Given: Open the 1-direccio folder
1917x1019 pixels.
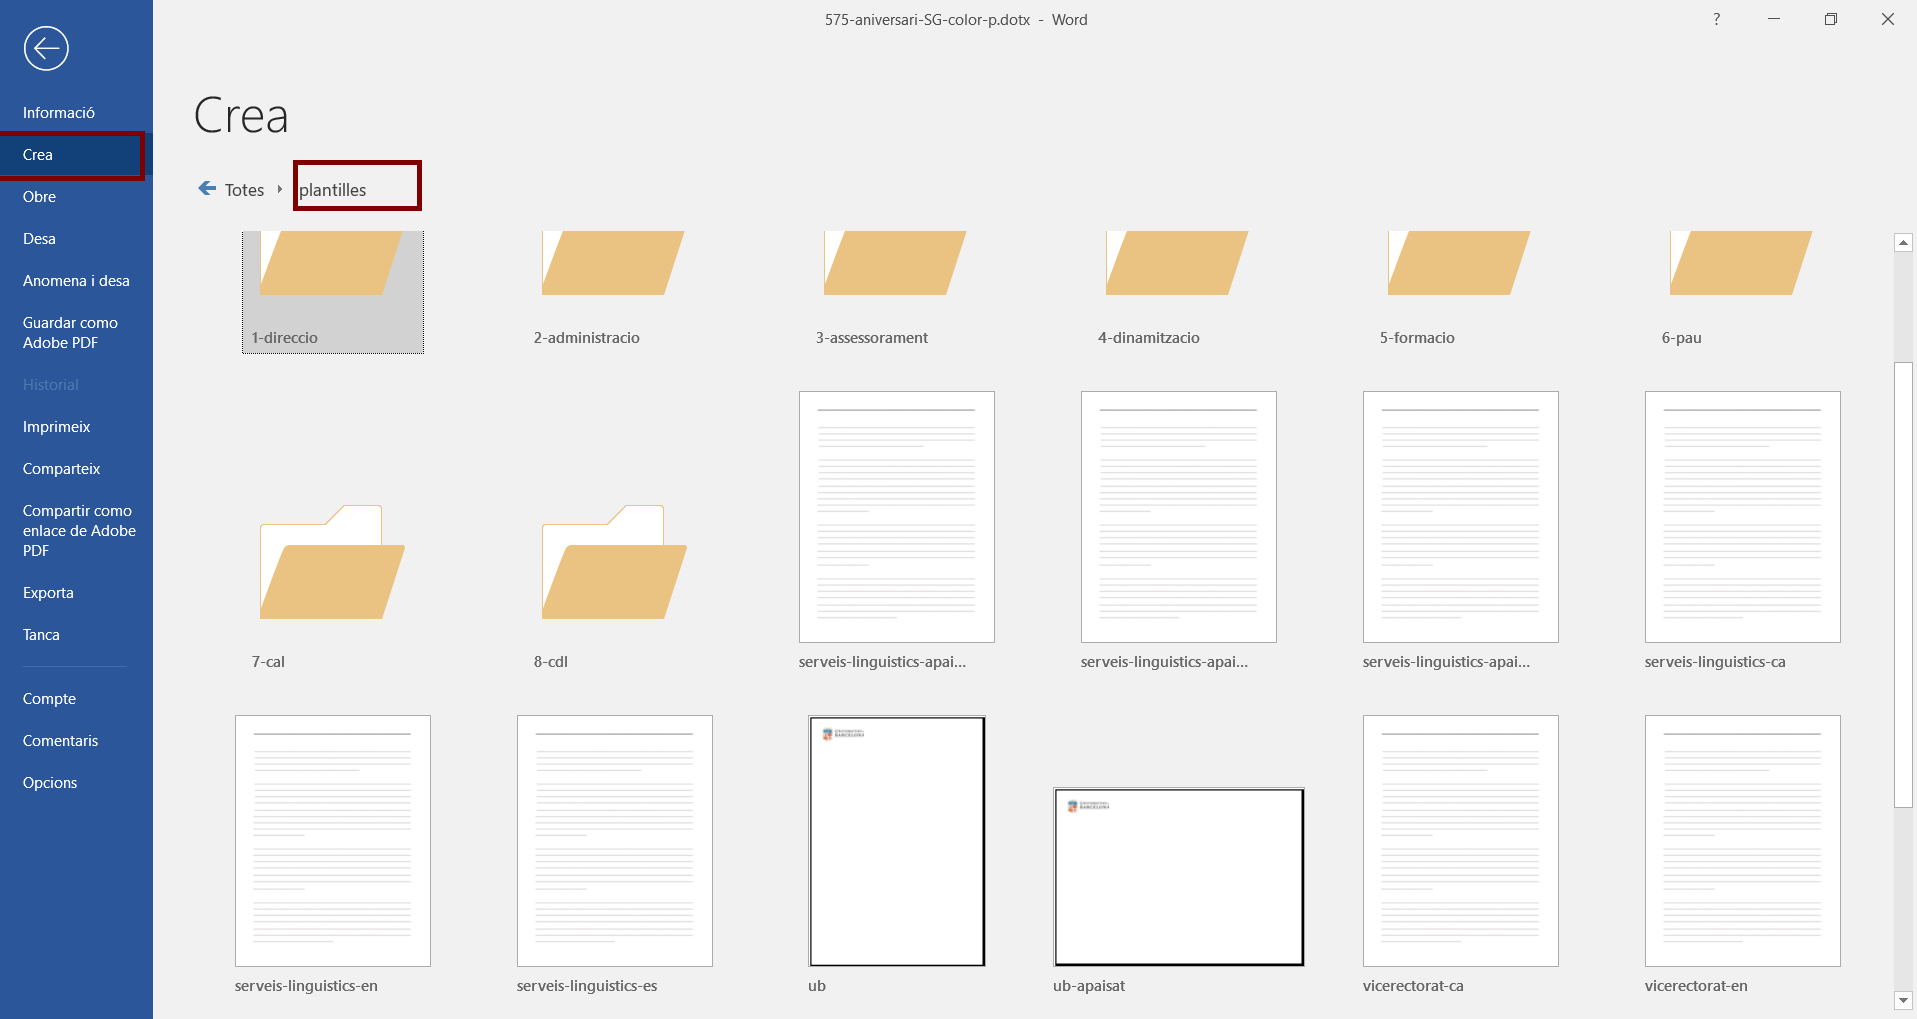Looking at the screenshot, I should pyautogui.click(x=332, y=280).
